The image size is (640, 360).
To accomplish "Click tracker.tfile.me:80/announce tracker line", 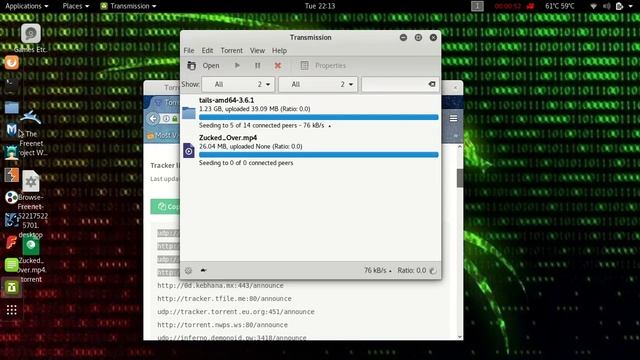I will [224, 298].
